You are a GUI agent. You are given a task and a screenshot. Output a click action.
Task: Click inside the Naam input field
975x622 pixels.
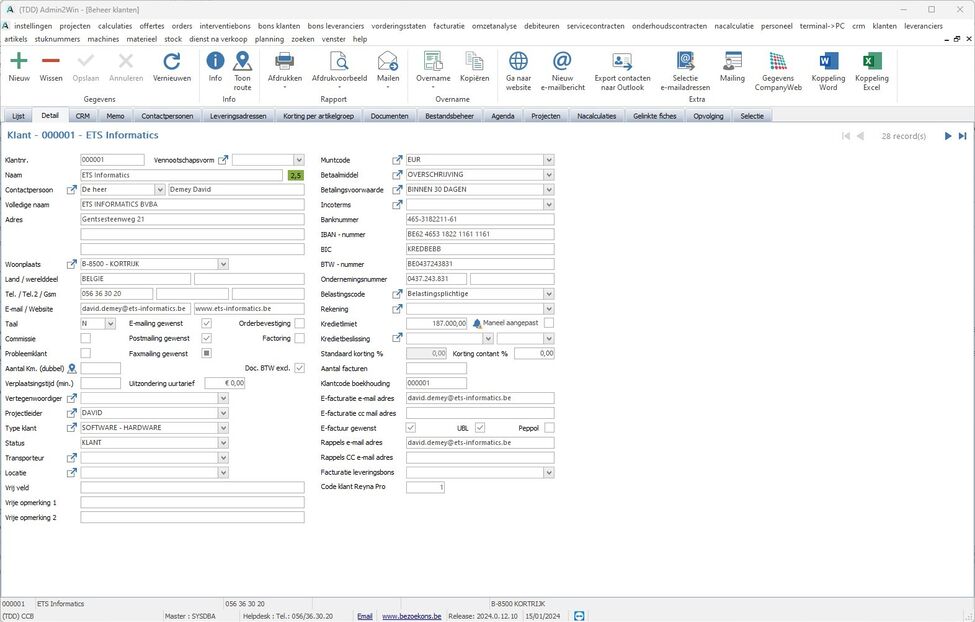click(180, 174)
